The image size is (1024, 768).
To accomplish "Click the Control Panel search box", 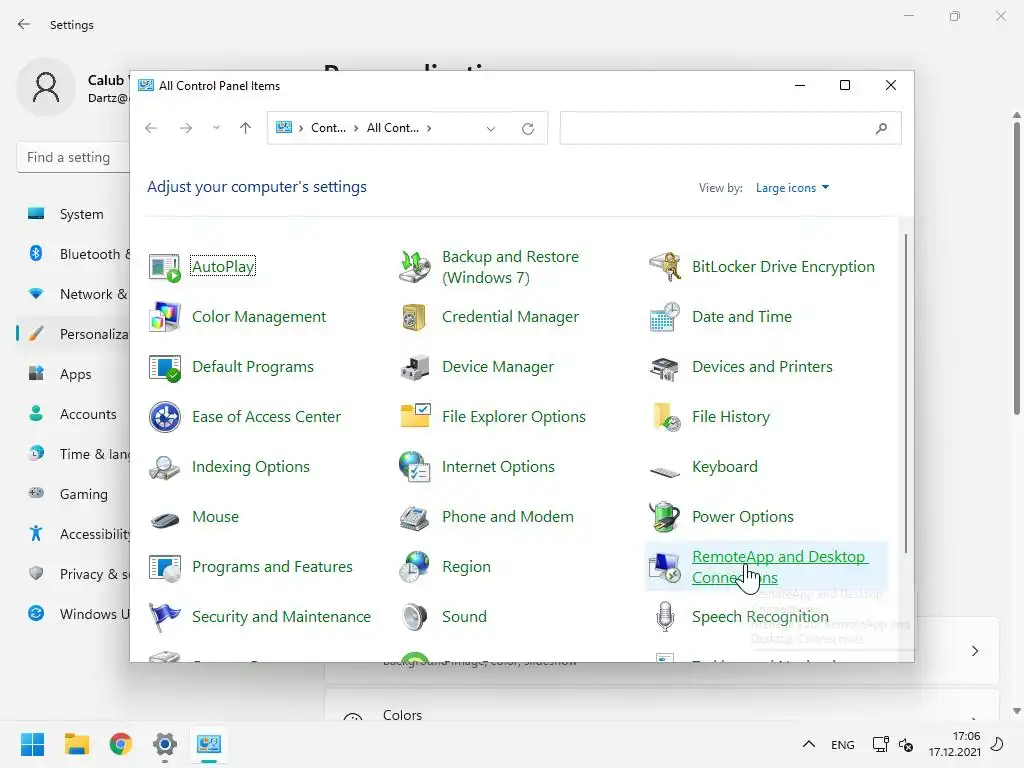I will (x=730, y=129).
